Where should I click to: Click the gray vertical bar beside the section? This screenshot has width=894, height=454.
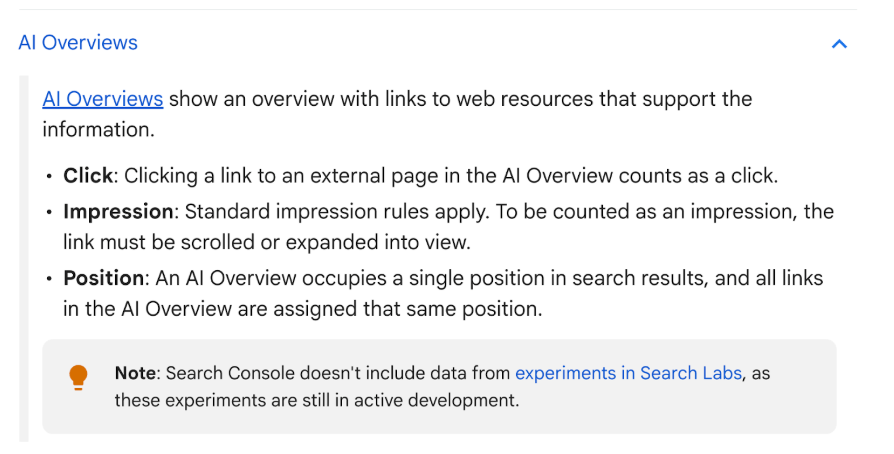(23, 258)
